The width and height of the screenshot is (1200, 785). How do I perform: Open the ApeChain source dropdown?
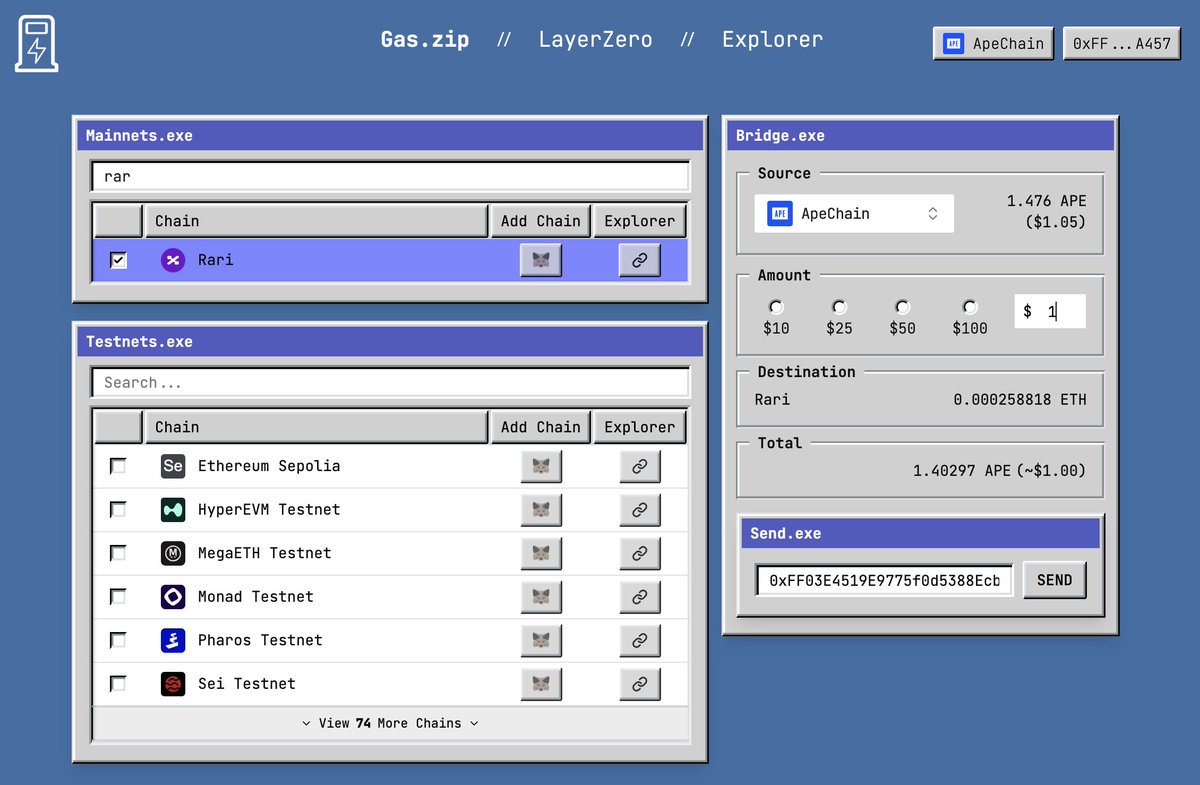(854, 213)
